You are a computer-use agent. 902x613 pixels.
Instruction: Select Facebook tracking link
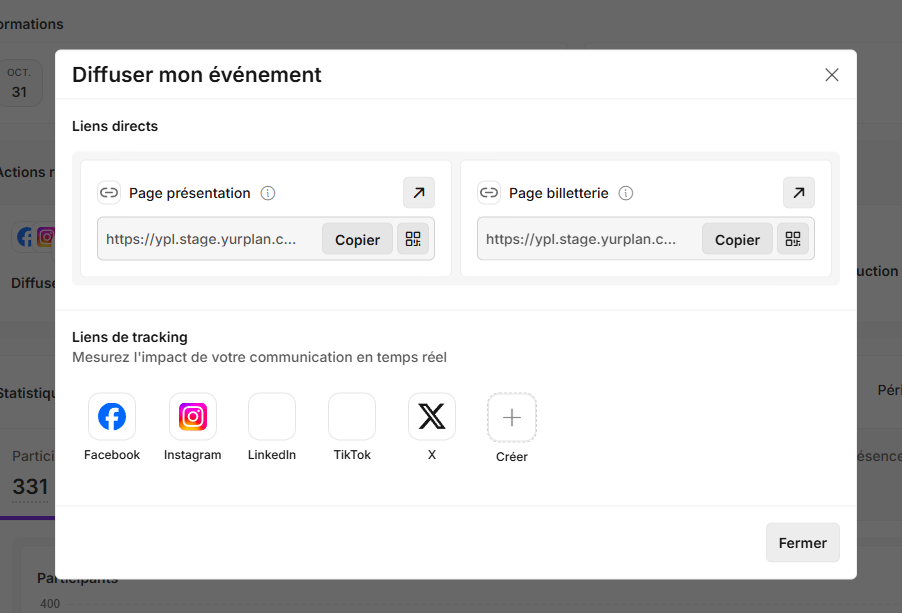(x=112, y=416)
